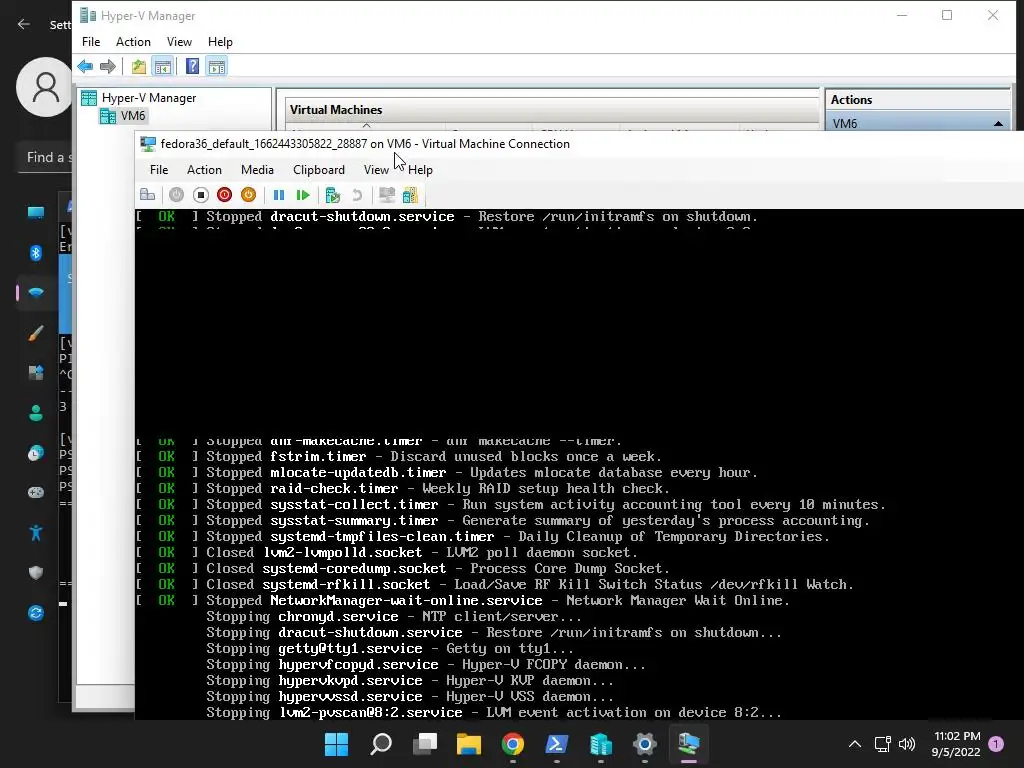This screenshot has height=768, width=1024.
Task: Open Hyper-V Manager toolbar Help icon
Action: [x=192, y=66]
